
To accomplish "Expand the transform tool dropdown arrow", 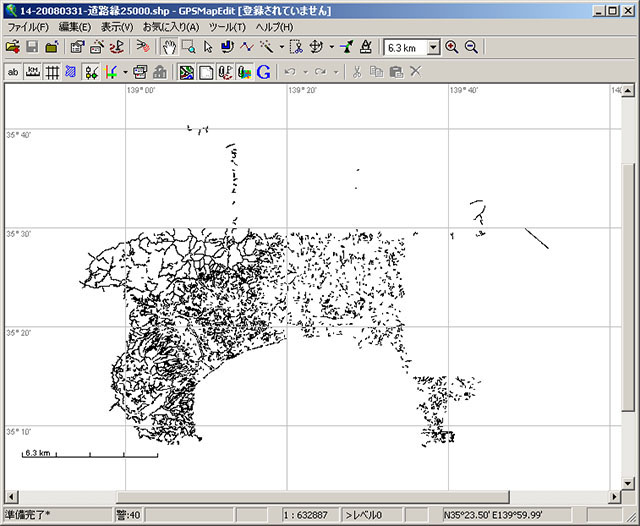I will (331, 47).
